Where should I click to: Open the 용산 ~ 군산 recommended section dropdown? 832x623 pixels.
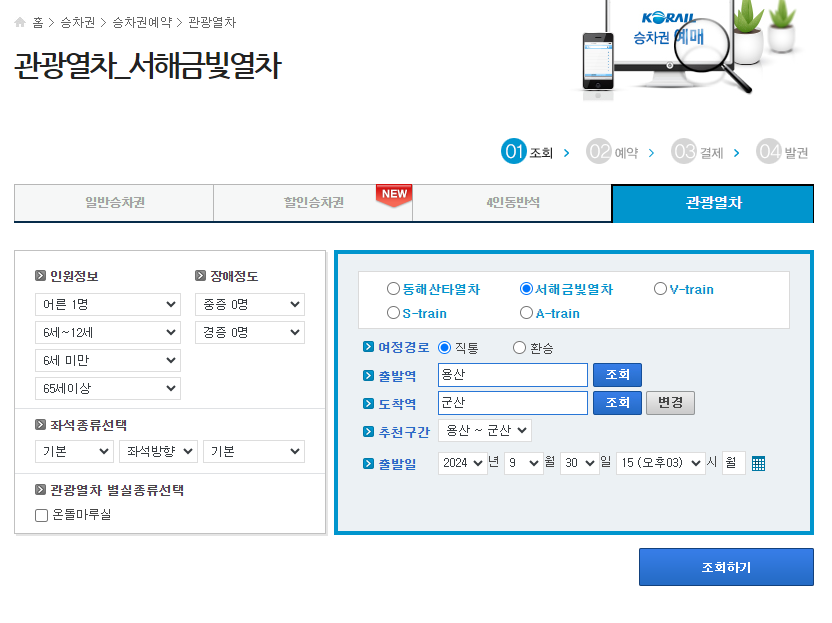point(484,430)
